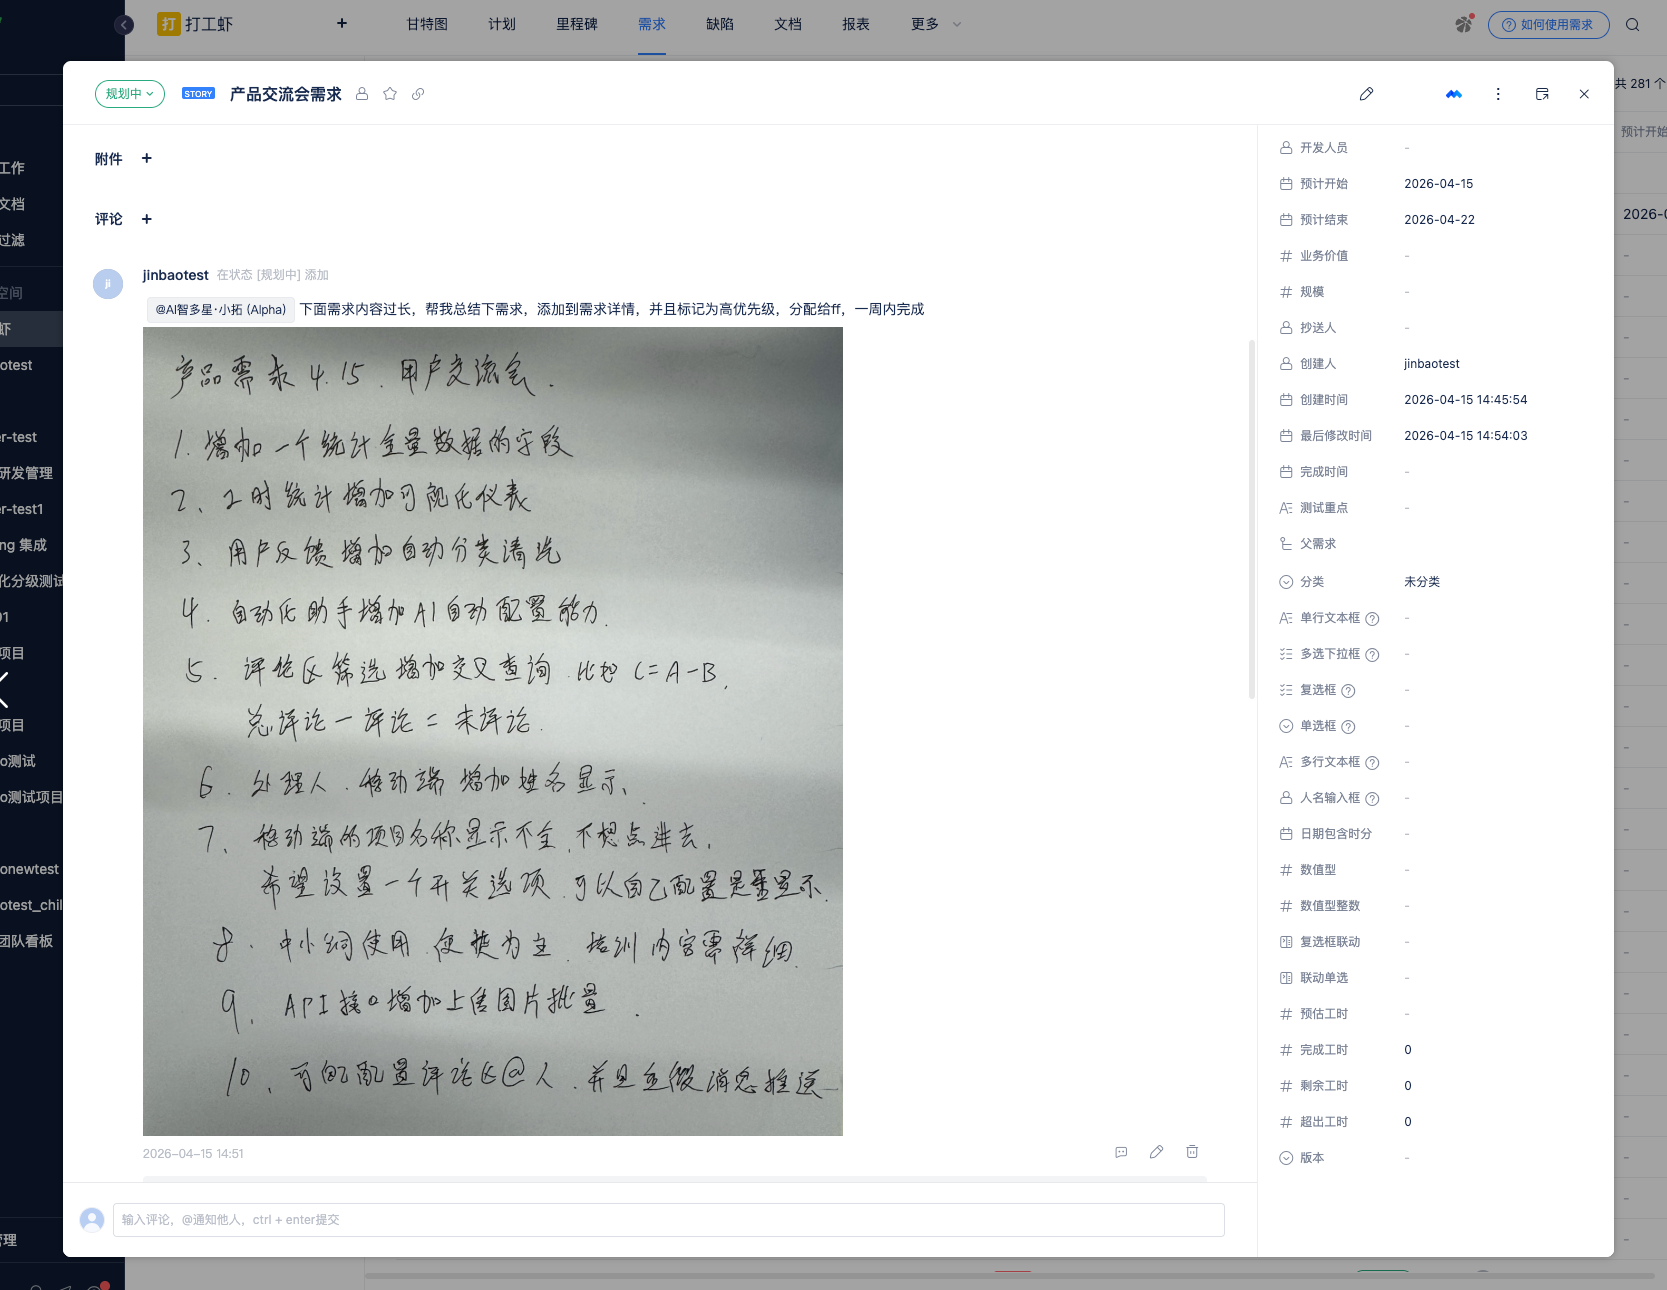Image resolution: width=1667 pixels, height=1290 pixels.
Task: Click jinbaotest's avatar in the comment
Action: [108, 284]
